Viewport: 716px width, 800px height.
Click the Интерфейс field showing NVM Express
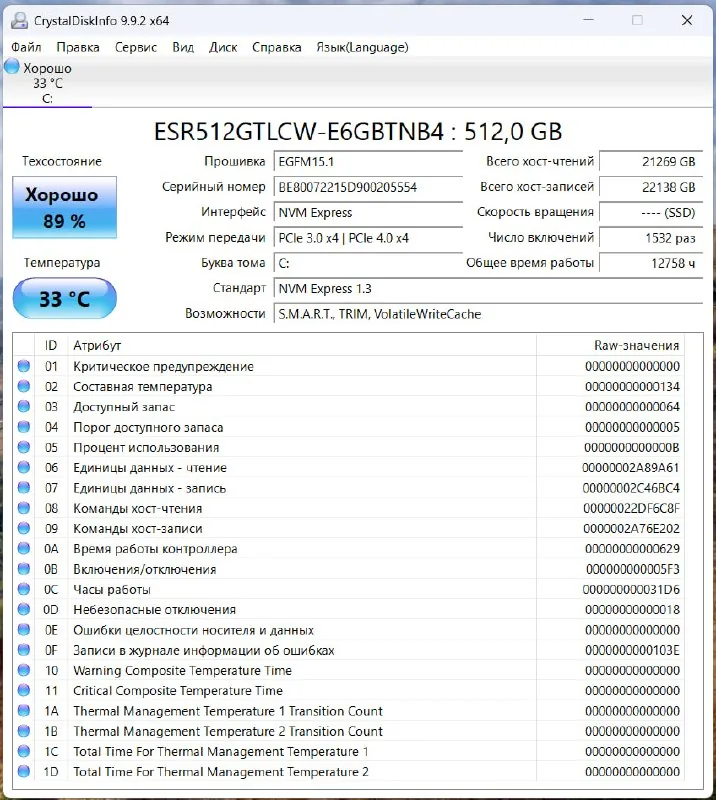[x=368, y=212]
